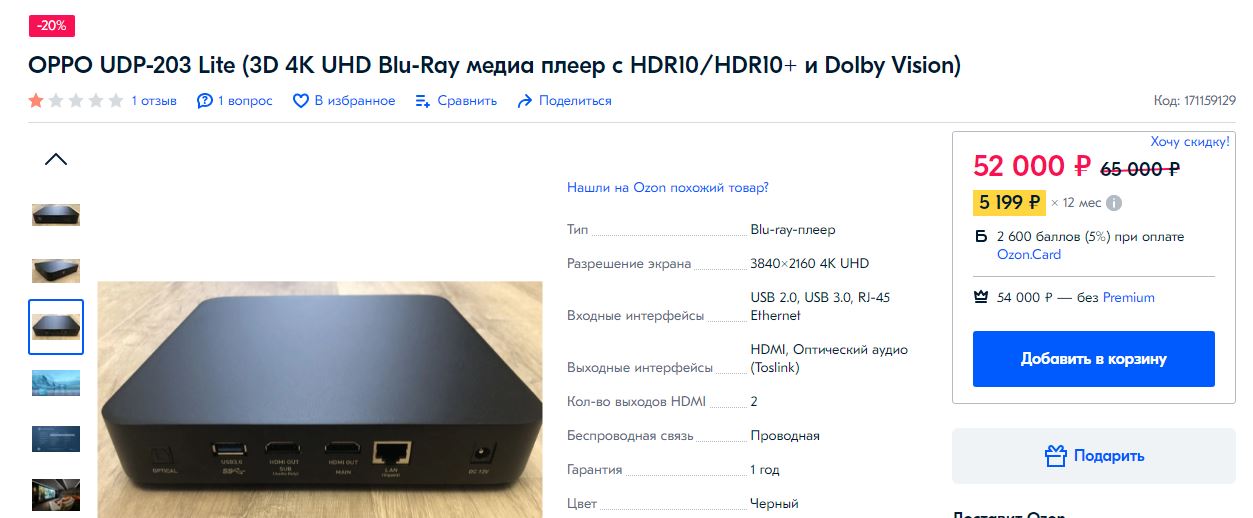Open the Нашли на Ozon похожий товар link
The width and height of the screenshot is (1253, 518).
coord(668,187)
